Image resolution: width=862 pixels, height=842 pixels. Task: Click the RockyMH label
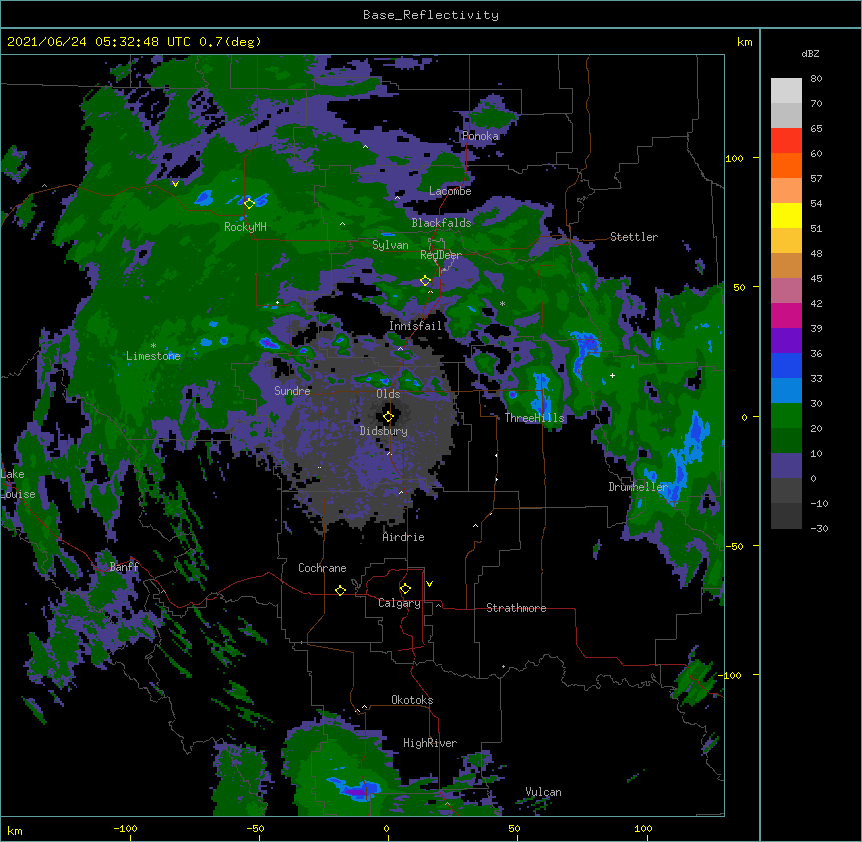(245, 227)
